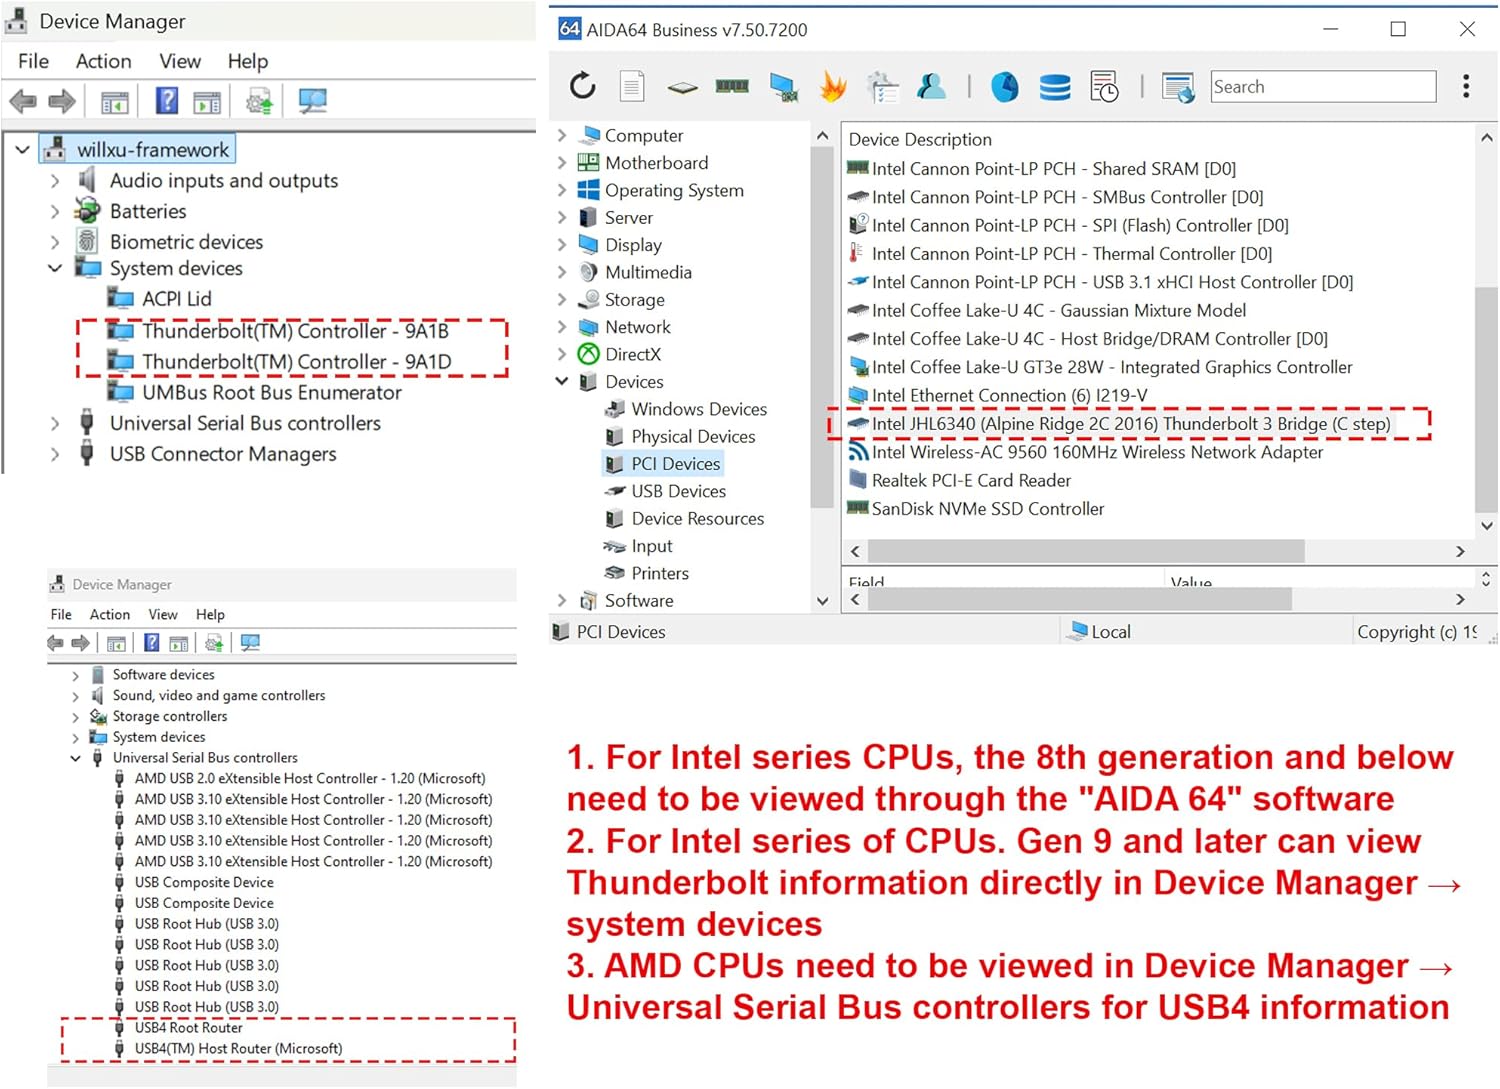Click the blue question mark help icon

tap(167, 101)
